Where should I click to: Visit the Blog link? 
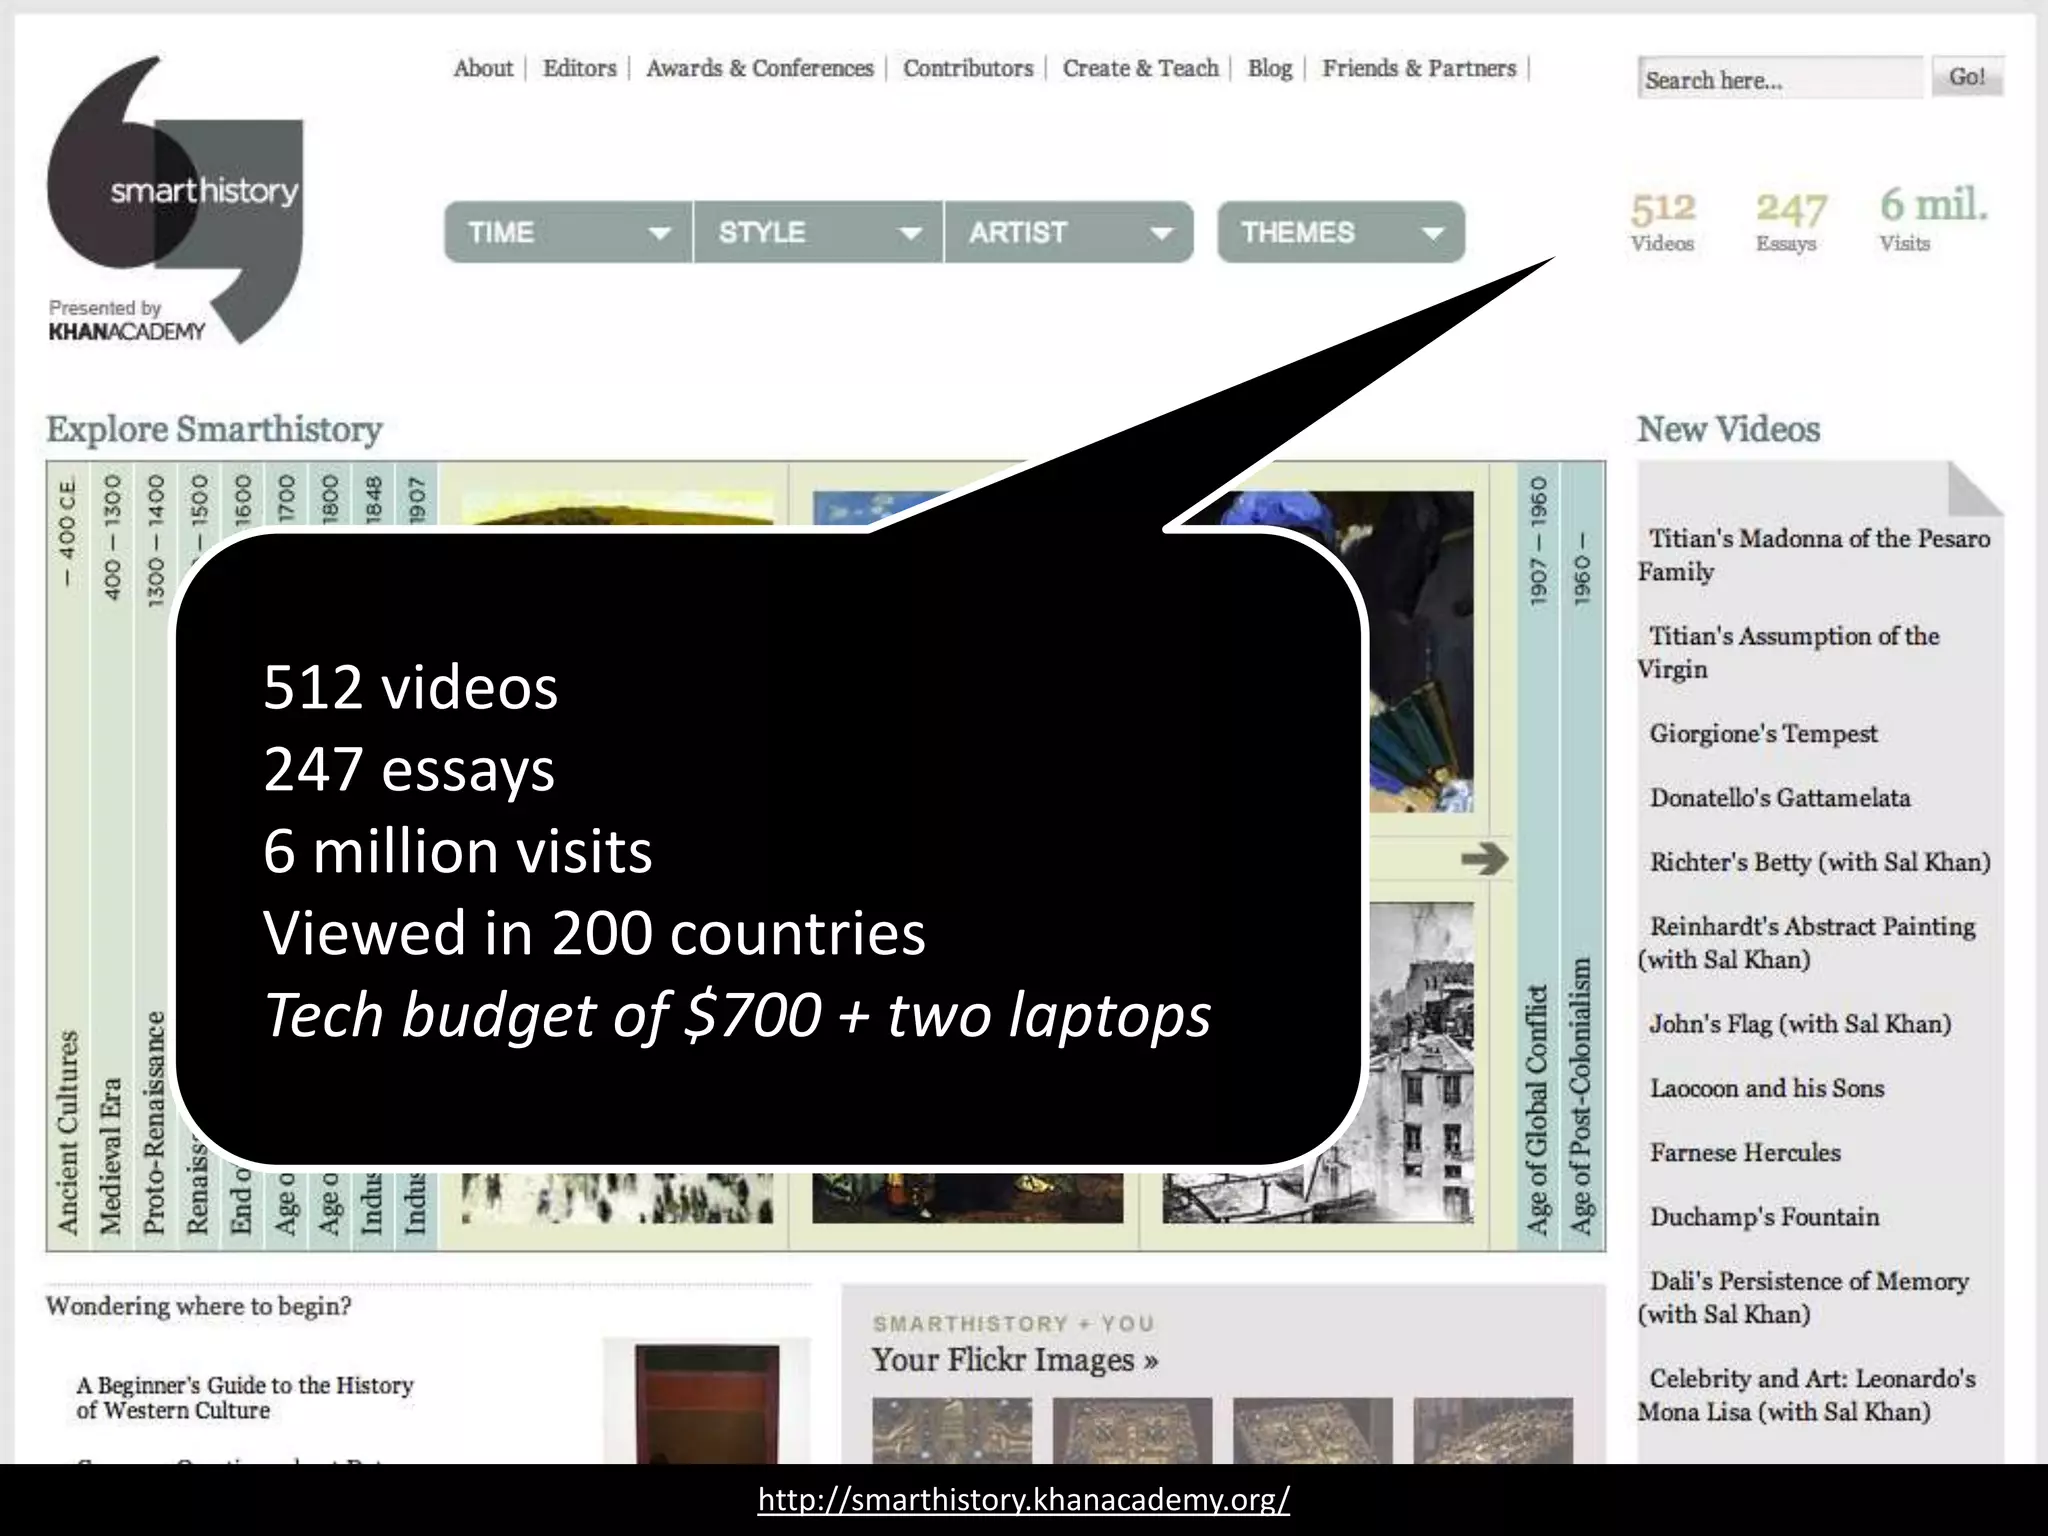pos(1270,68)
